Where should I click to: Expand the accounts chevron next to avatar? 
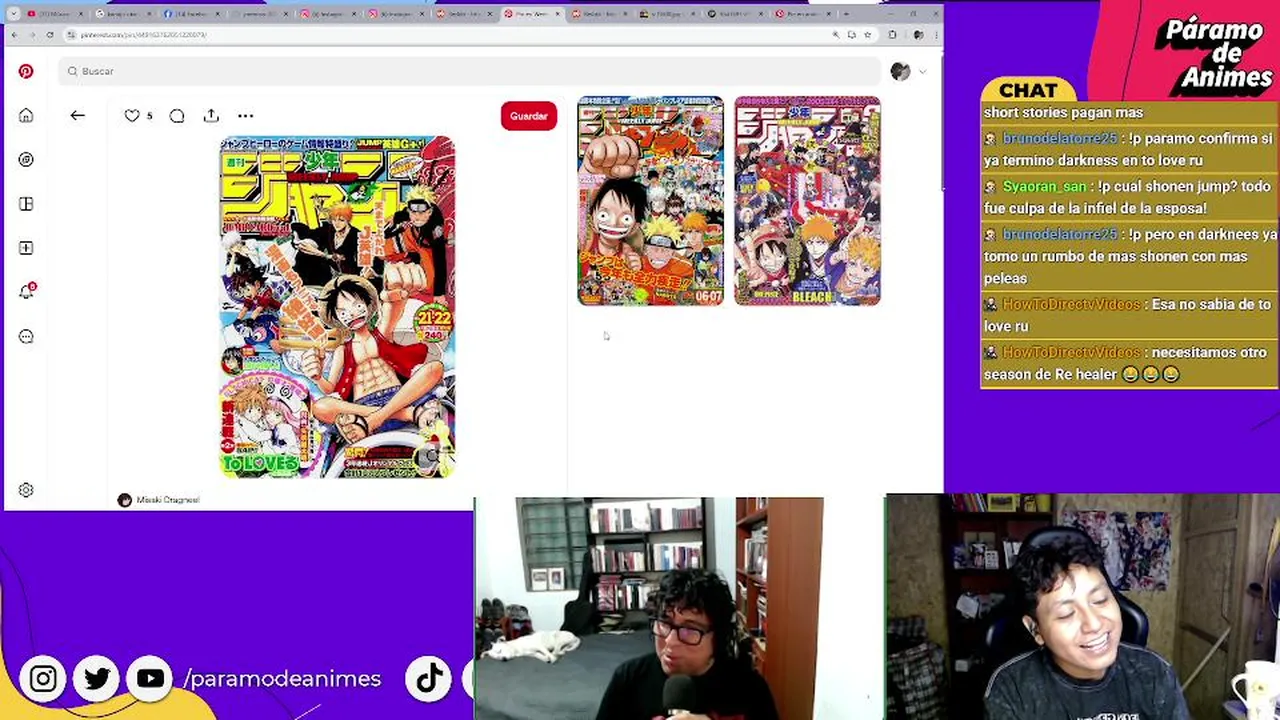click(922, 71)
